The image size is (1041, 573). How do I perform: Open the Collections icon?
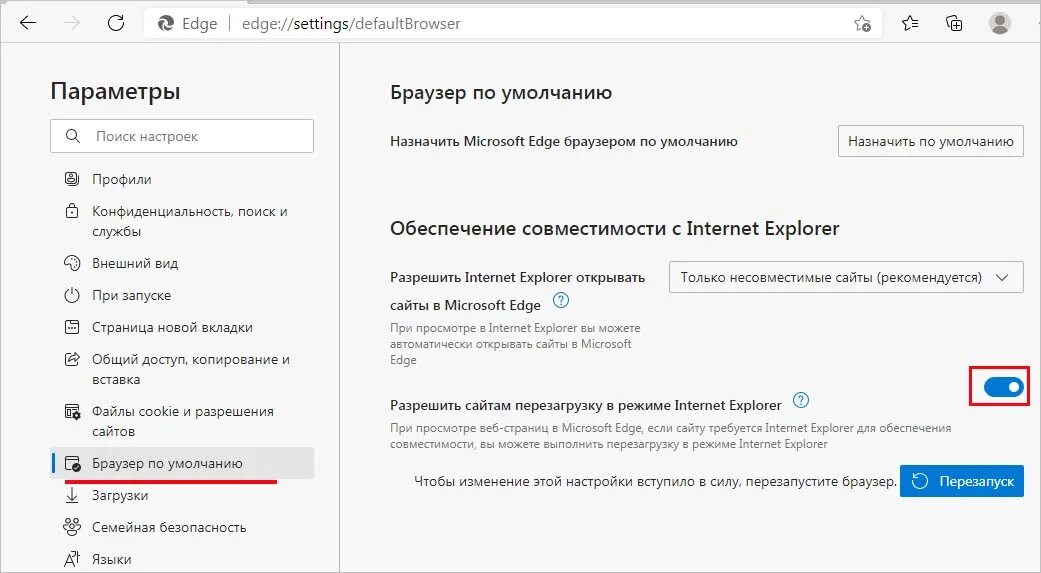click(x=954, y=24)
